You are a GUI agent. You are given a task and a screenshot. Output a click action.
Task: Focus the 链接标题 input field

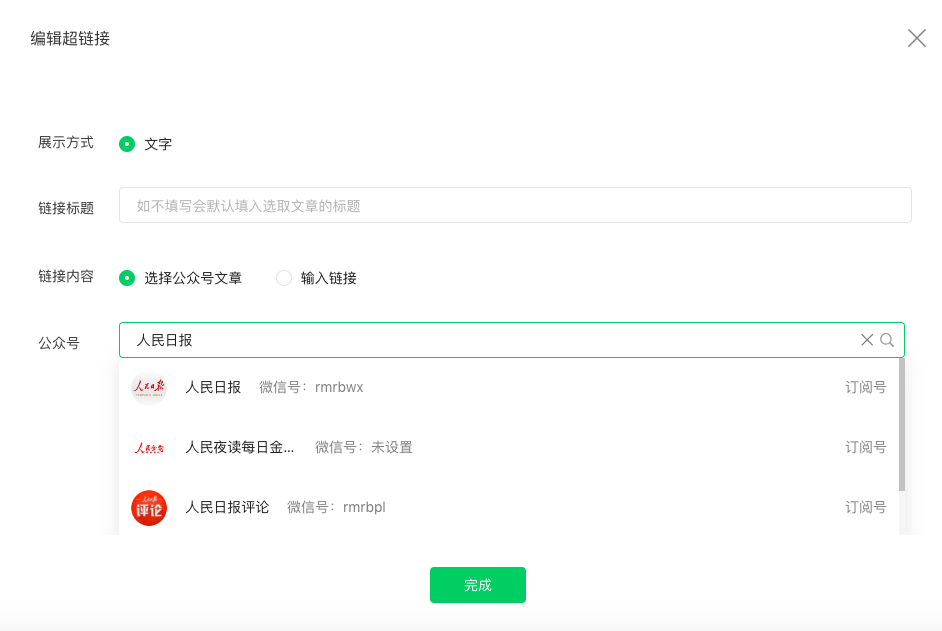(515, 206)
